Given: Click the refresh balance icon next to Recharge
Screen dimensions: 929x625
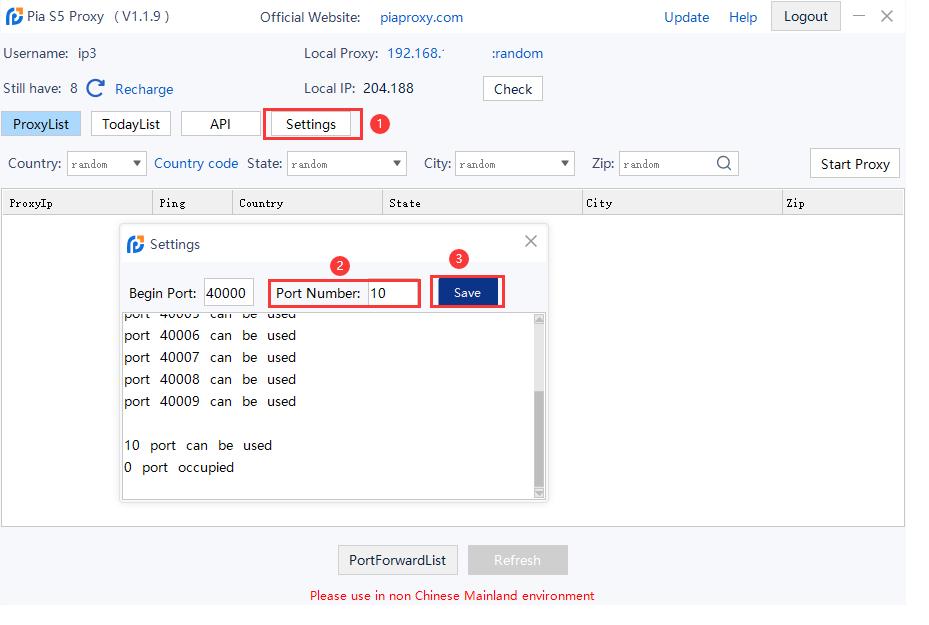Looking at the screenshot, I should tap(95, 88).
